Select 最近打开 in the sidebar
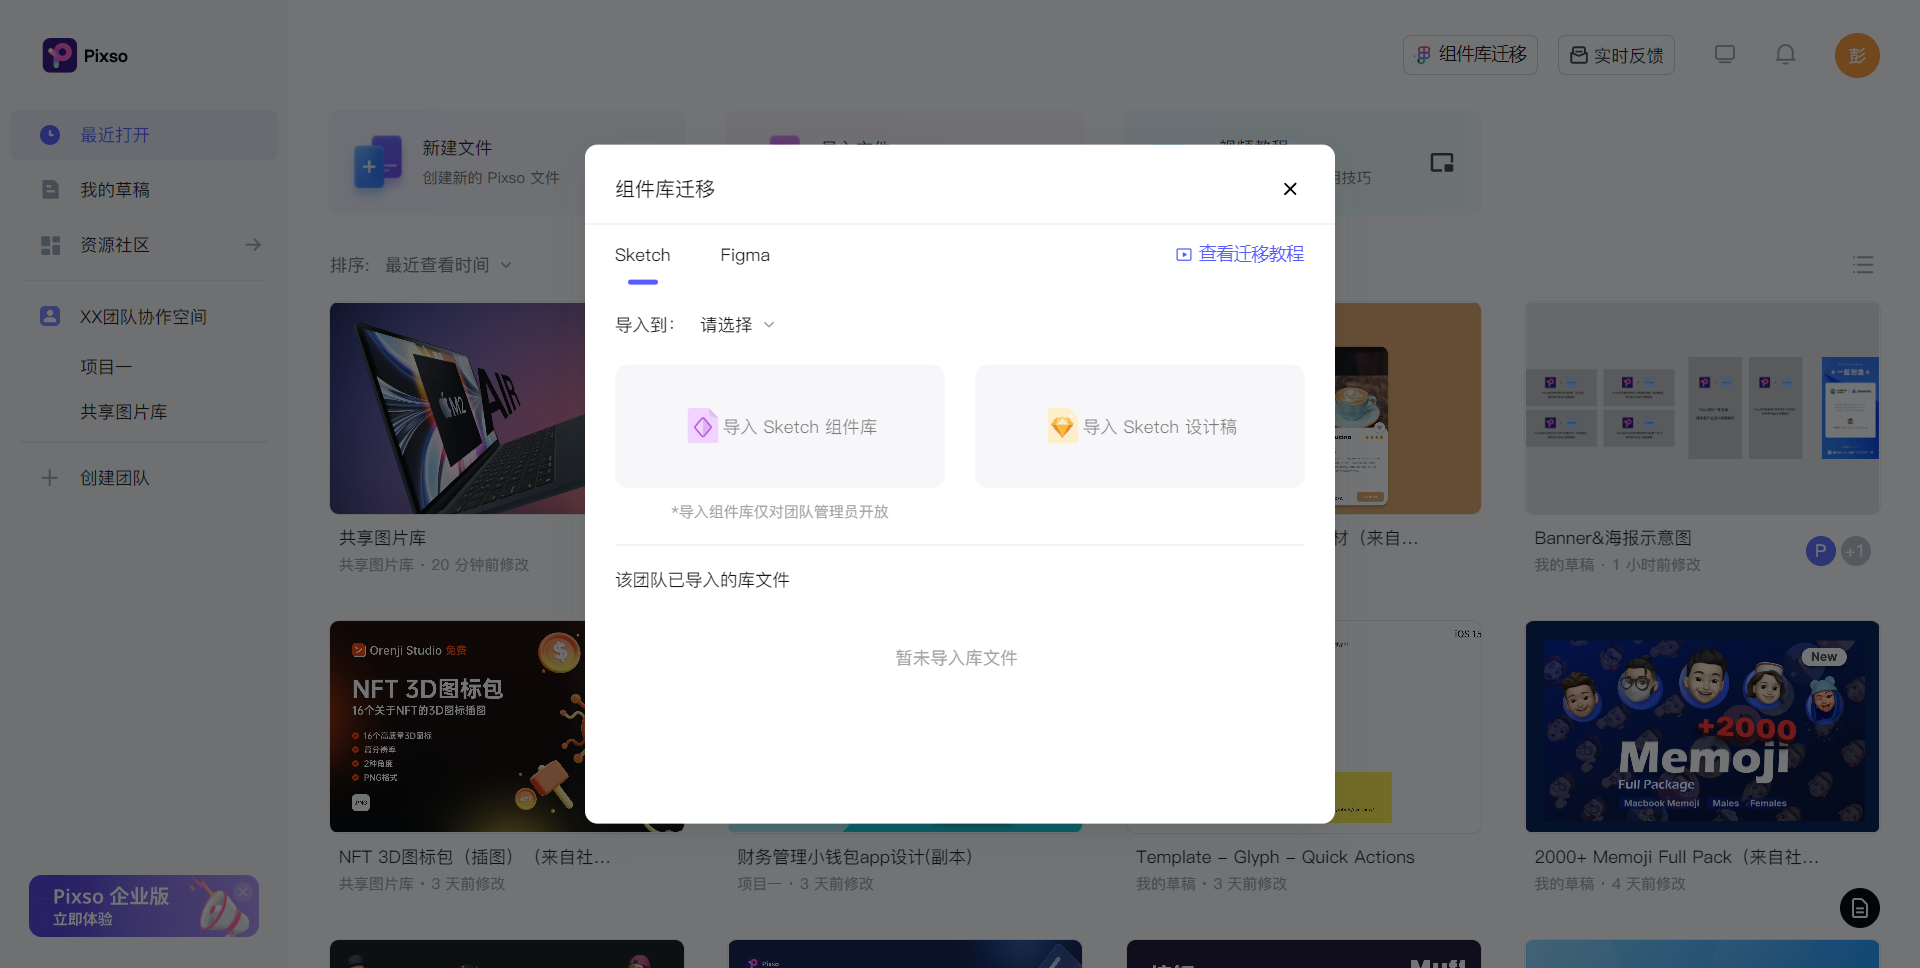Screen dimensions: 1920x968 click(x=114, y=135)
